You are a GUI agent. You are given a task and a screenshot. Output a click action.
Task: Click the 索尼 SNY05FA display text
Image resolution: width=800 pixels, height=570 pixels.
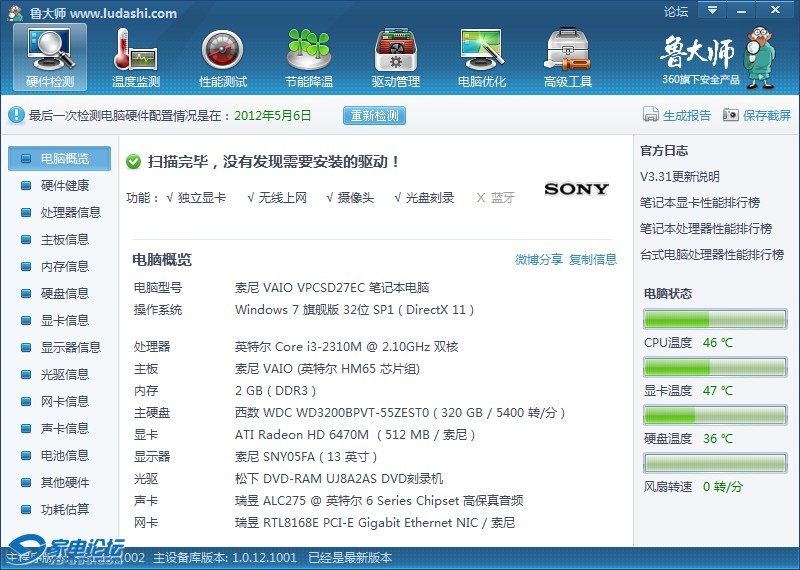(306, 457)
